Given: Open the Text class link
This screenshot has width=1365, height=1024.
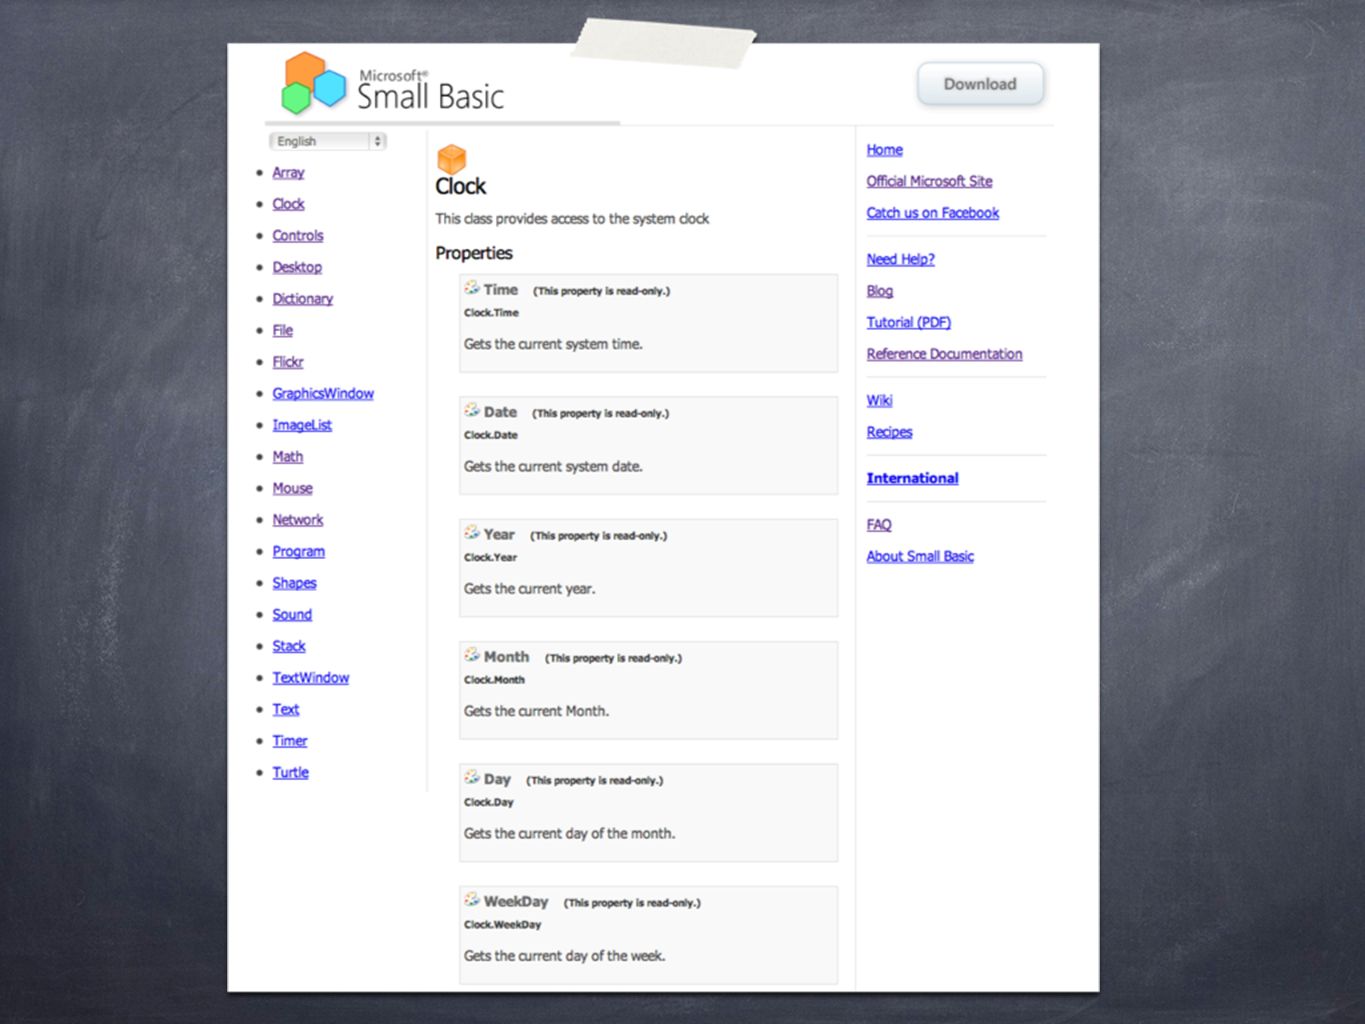Looking at the screenshot, I should click(286, 709).
